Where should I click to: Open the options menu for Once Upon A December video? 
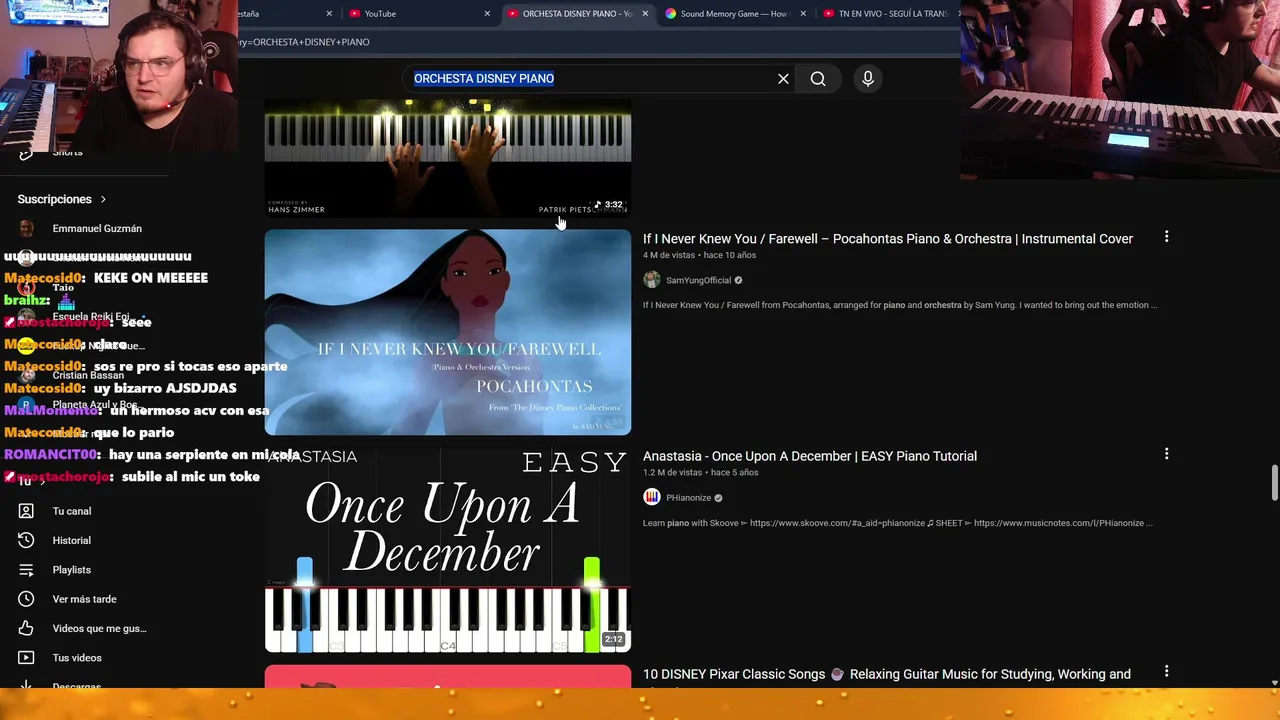click(x=1166, y=454)
